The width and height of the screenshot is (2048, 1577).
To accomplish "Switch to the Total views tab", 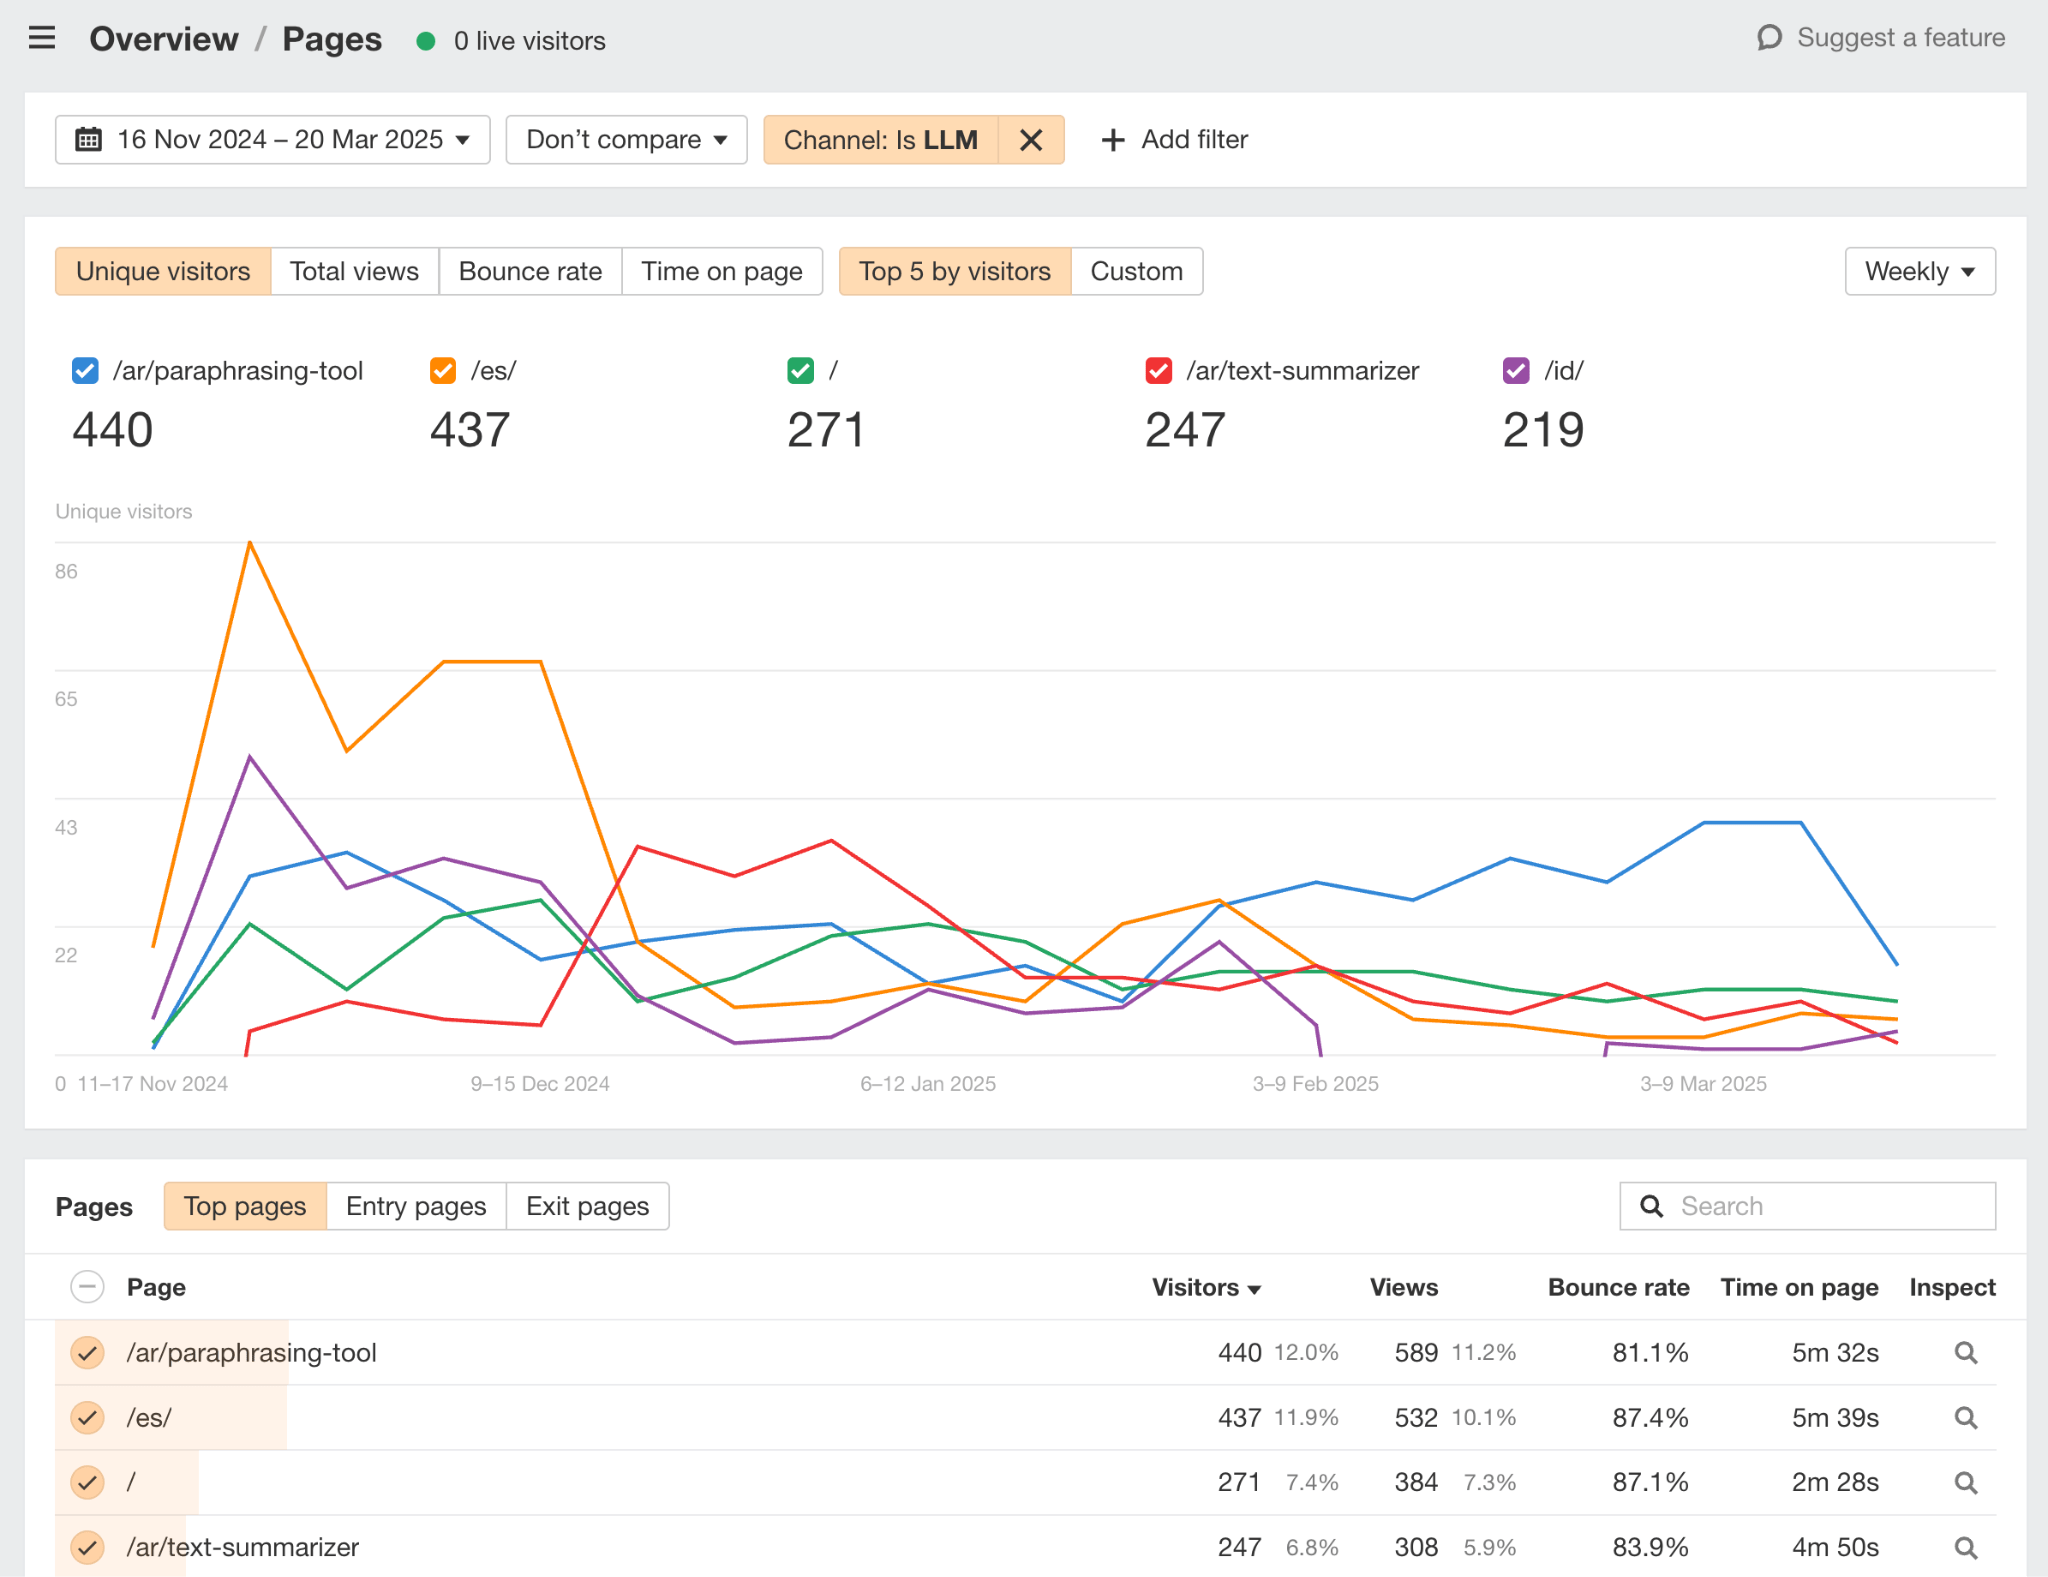I will pyautogui.click(x=354, y=271).
